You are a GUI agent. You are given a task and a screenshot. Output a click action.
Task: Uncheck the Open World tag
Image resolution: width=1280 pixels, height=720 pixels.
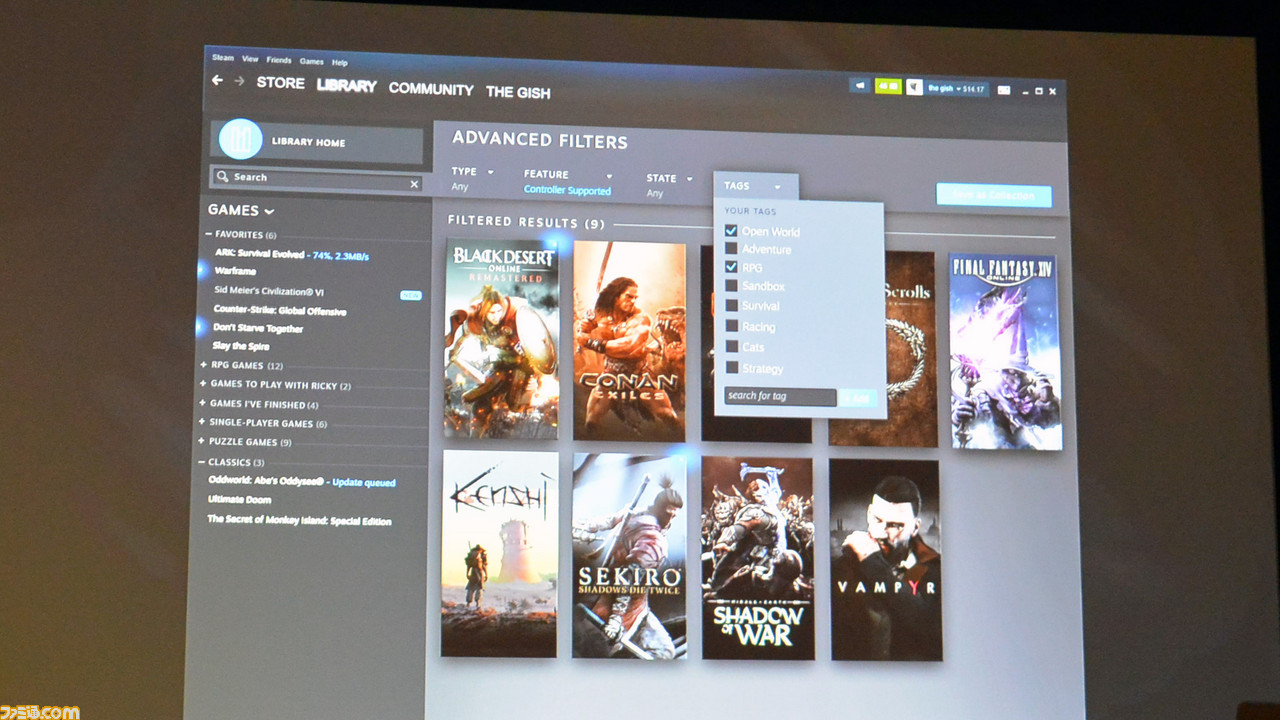(x=731, y=230)
